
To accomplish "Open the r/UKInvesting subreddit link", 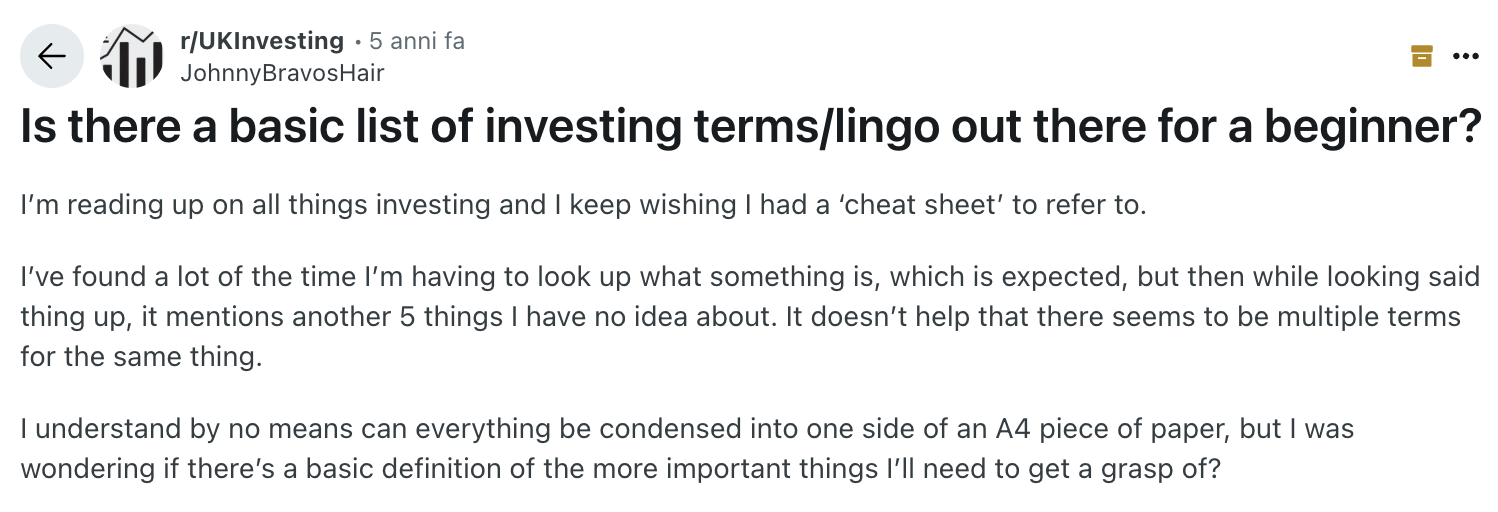I will [x=261, y=41].
